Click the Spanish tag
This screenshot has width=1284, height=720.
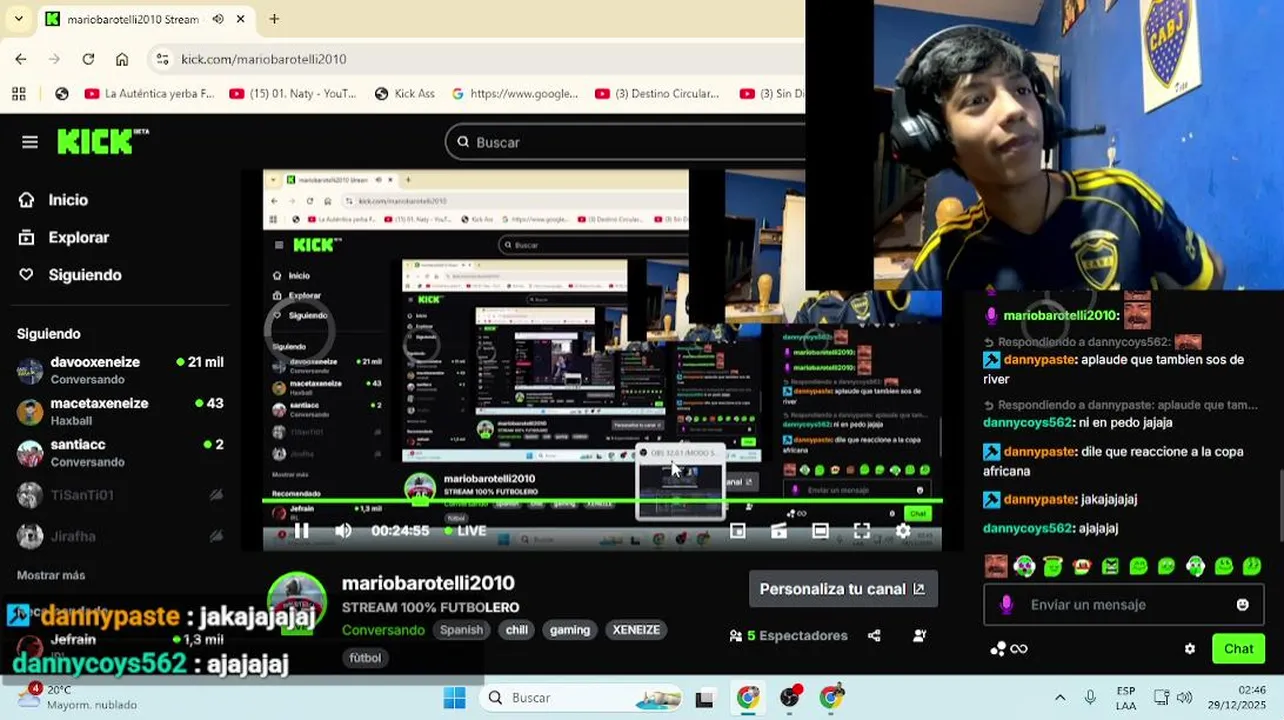coord(462,630)
